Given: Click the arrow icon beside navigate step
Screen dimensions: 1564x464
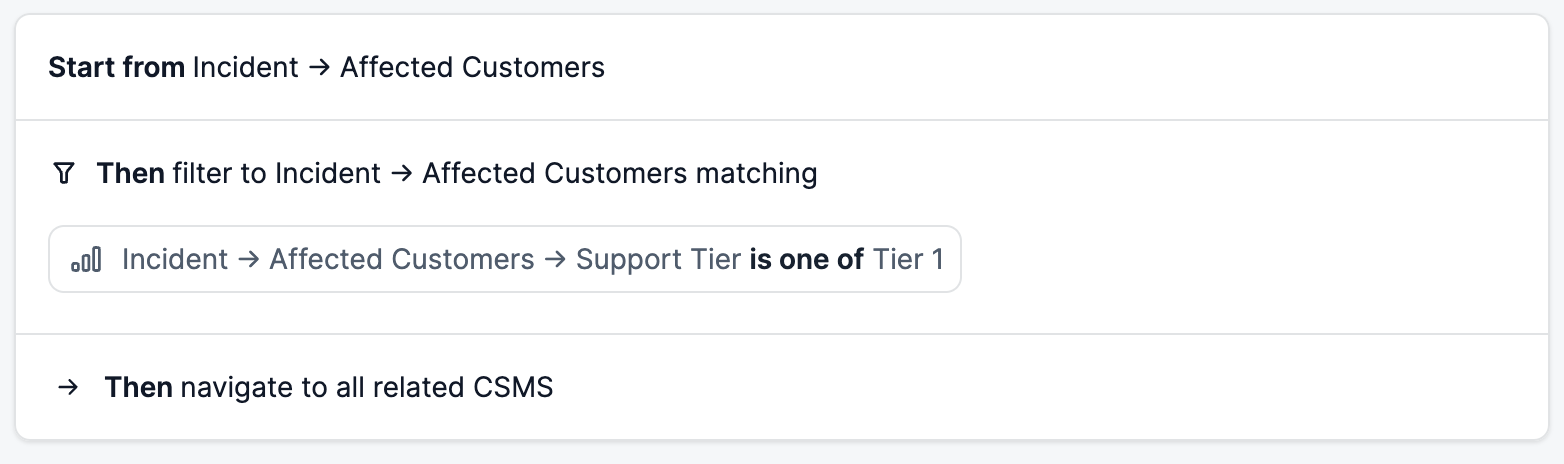Looking at the screenshot, I should (68, 387).
